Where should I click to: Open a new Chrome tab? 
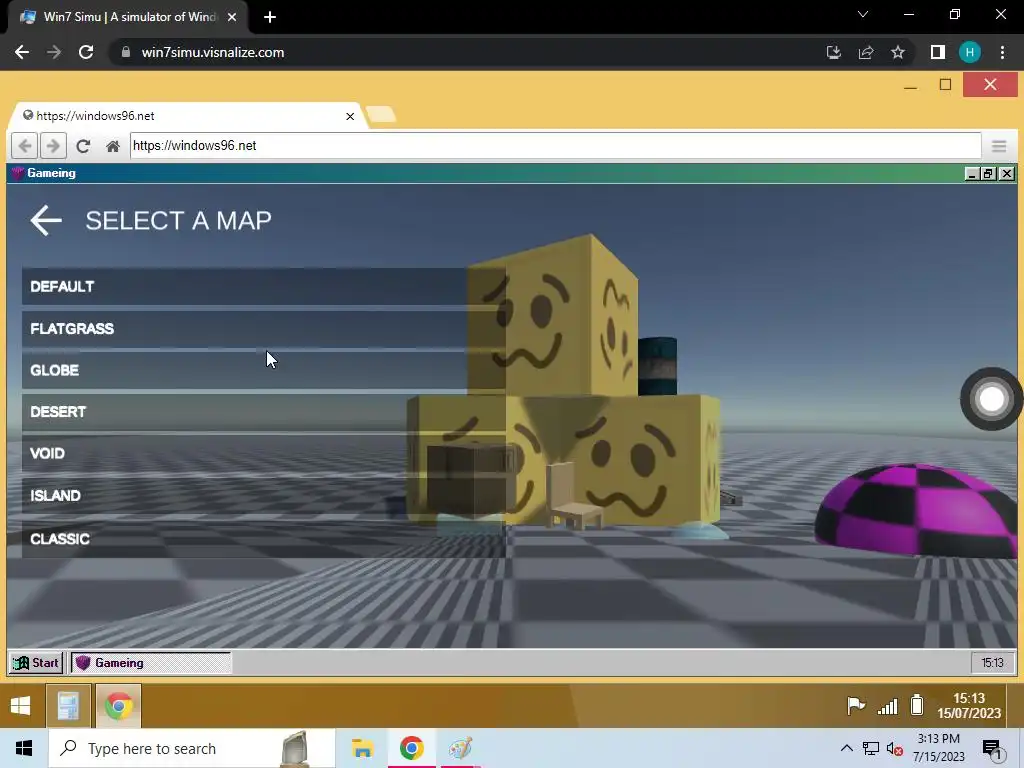pyautogui.click(x=270, y=17)
